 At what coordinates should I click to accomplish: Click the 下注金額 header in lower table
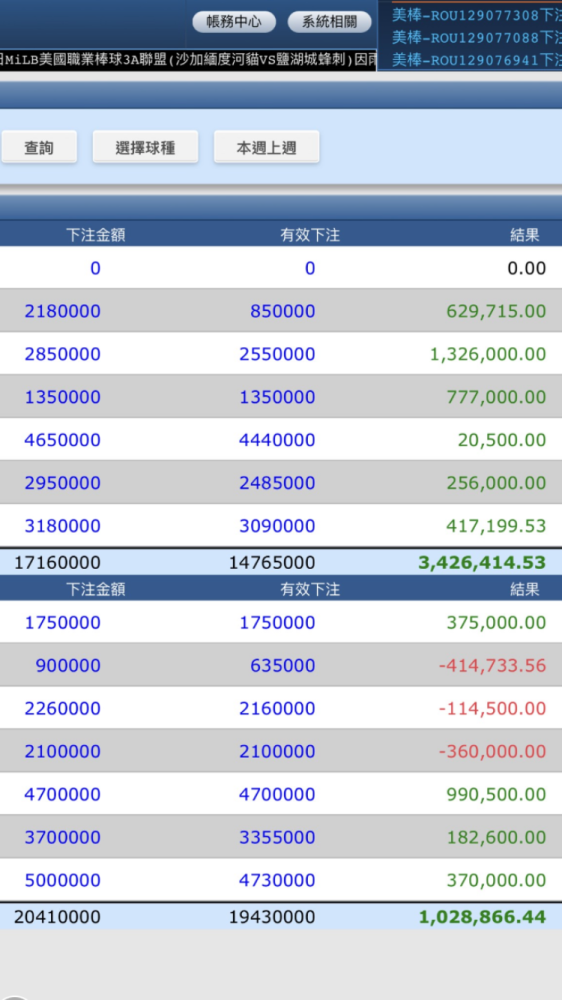[x=96, y=589]
